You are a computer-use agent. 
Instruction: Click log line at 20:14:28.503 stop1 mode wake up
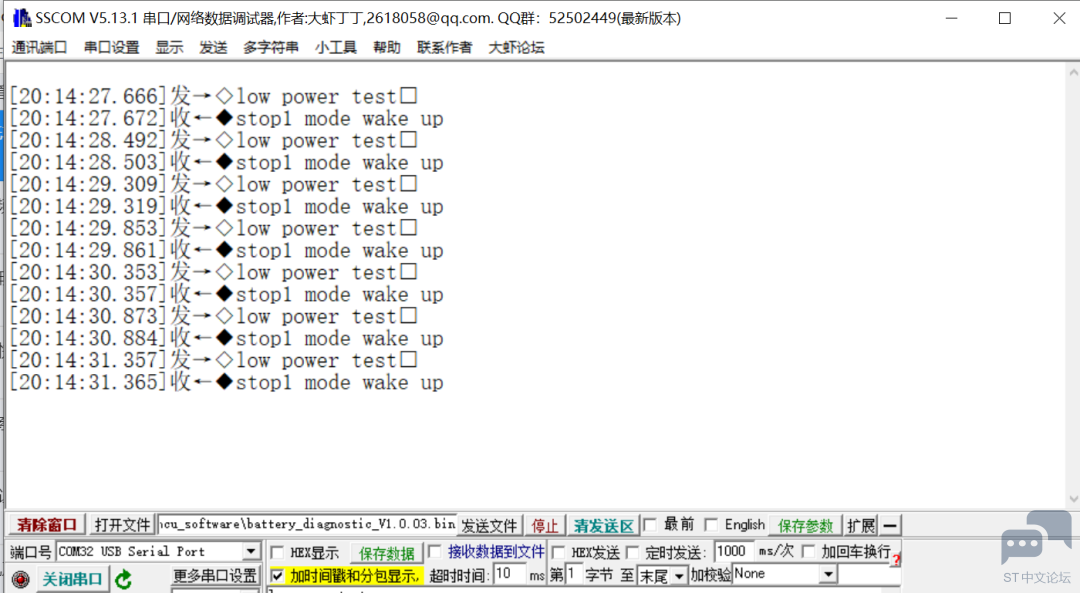[x=227, y=163]
